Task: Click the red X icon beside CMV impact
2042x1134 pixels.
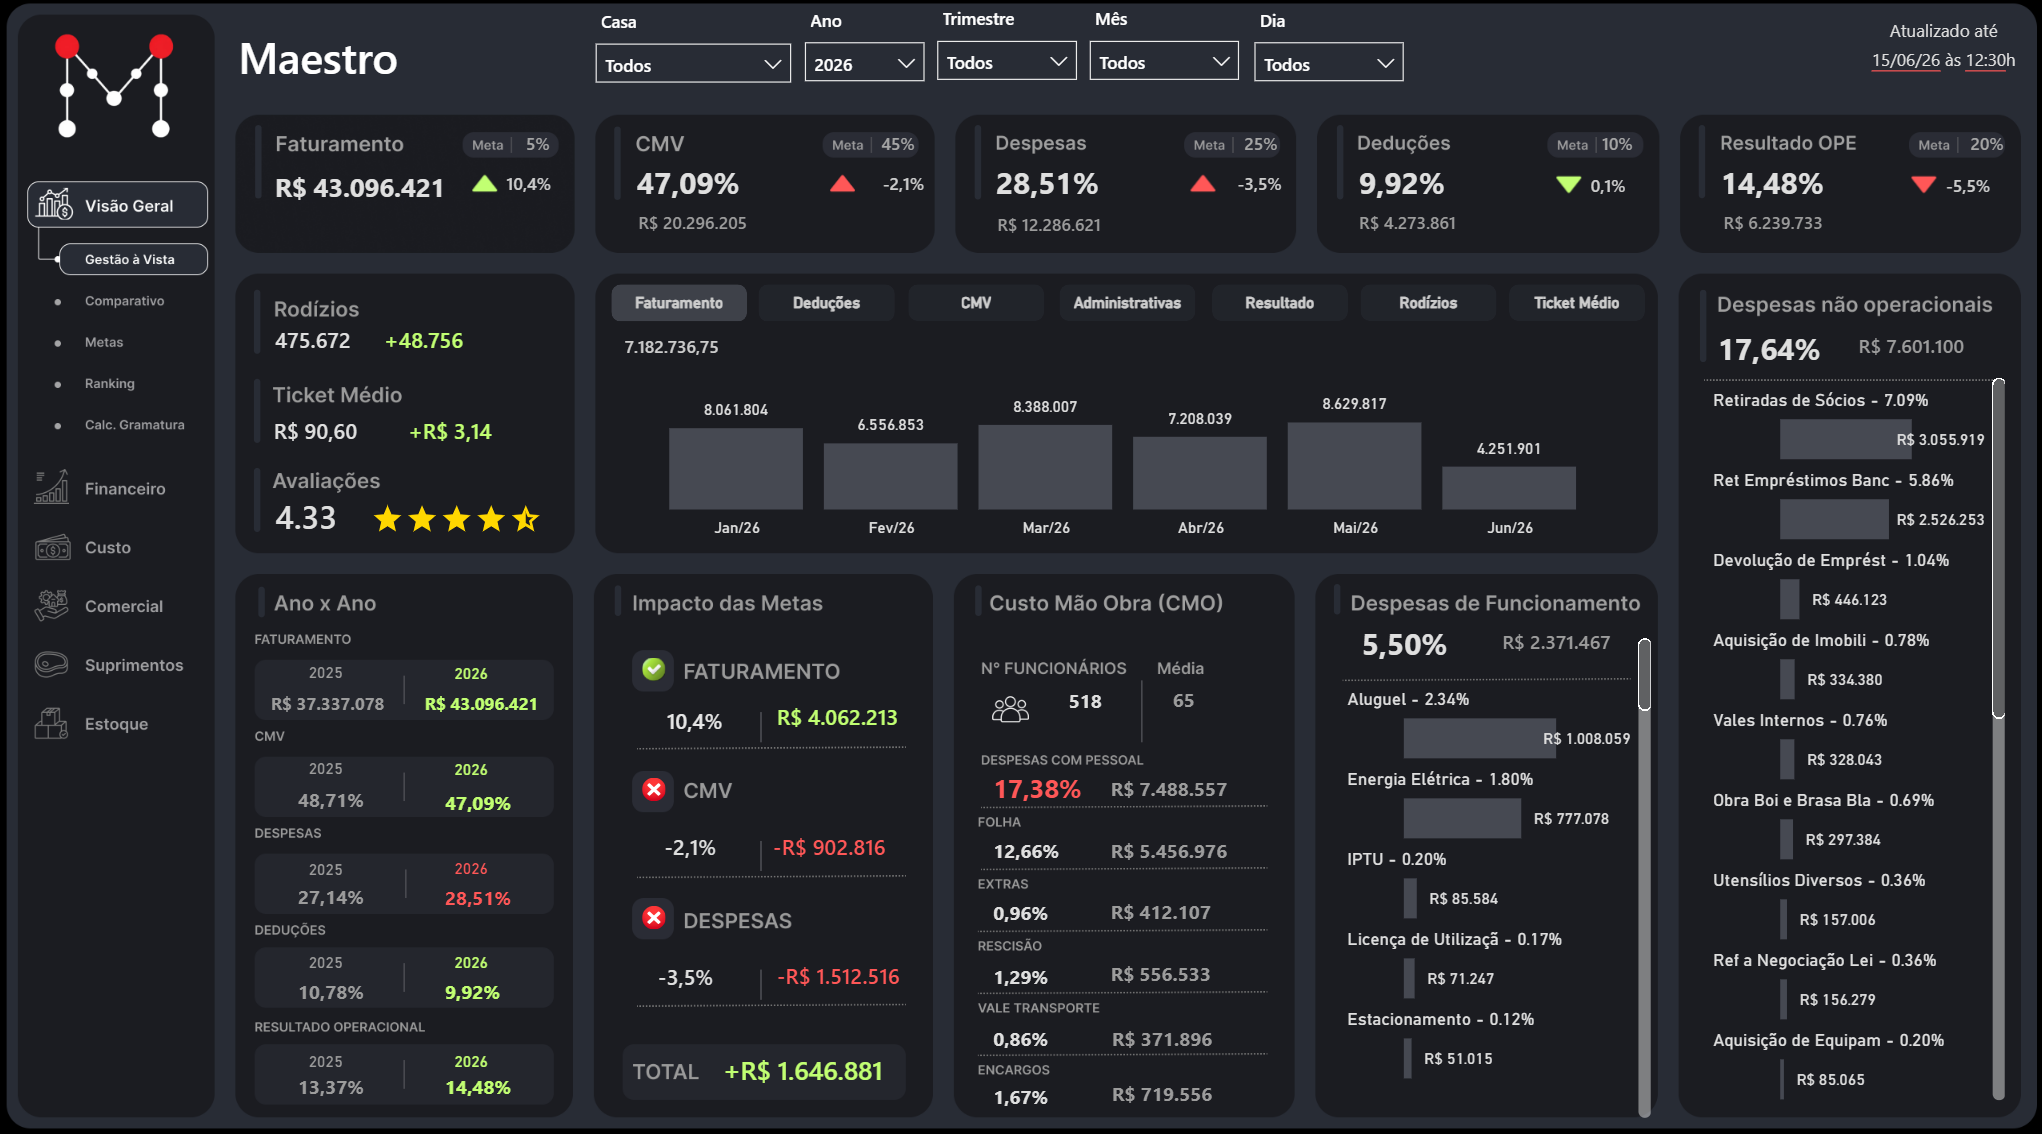Action: pyautogui.click(x=654, y=790)
